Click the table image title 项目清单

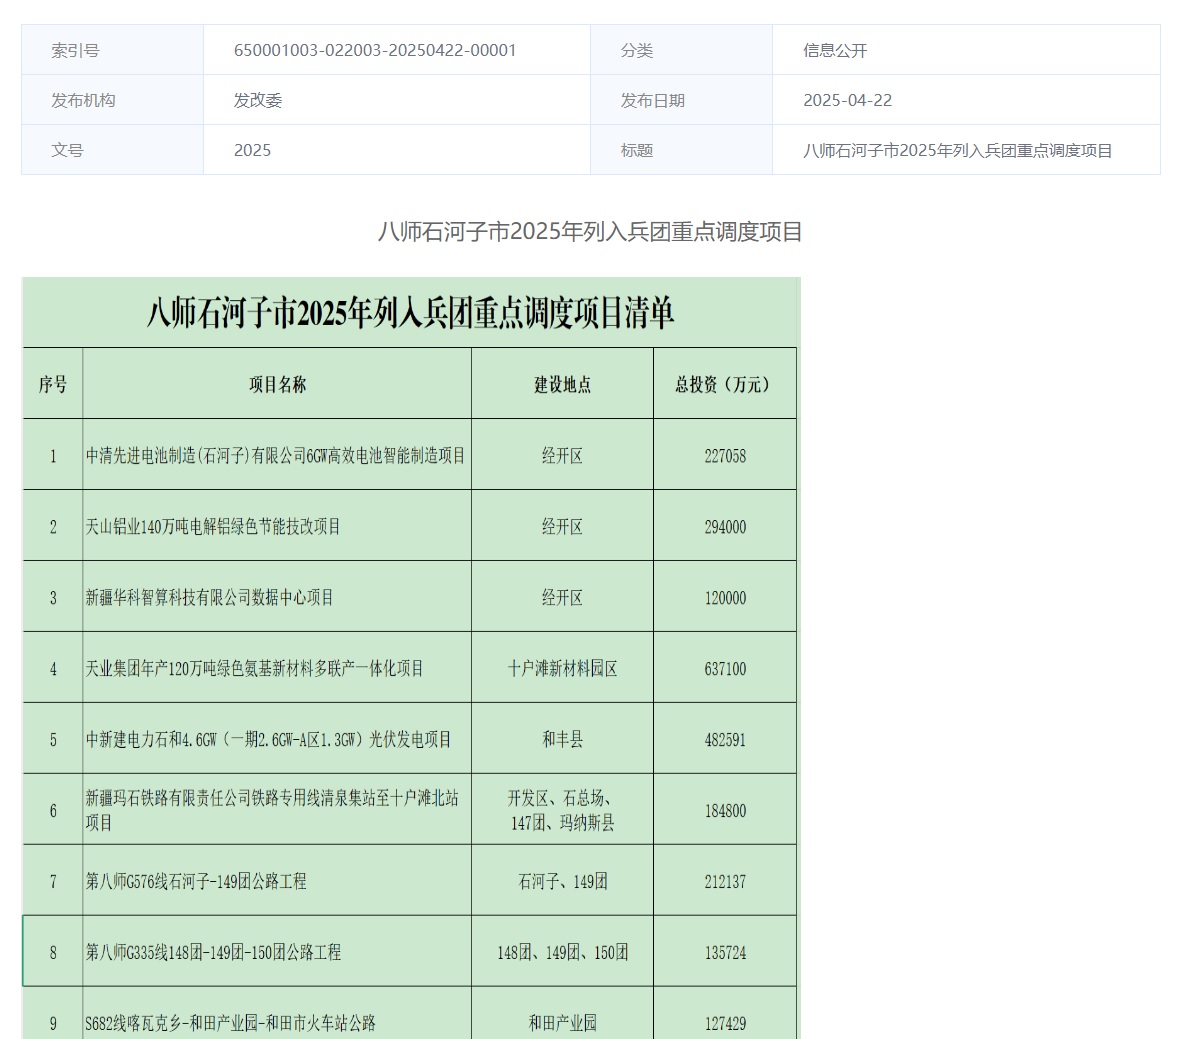[411, 313]
